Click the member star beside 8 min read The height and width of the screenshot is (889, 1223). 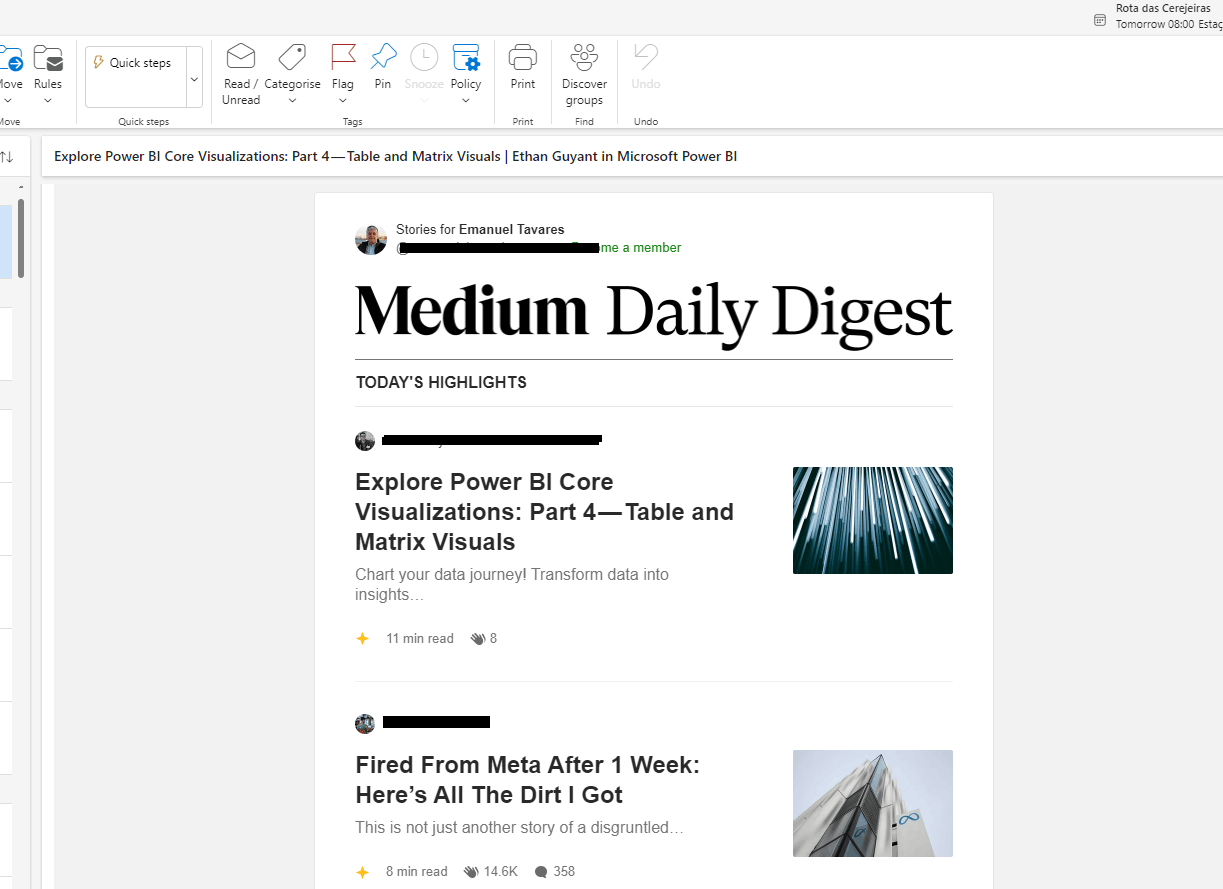click(363, 872)
